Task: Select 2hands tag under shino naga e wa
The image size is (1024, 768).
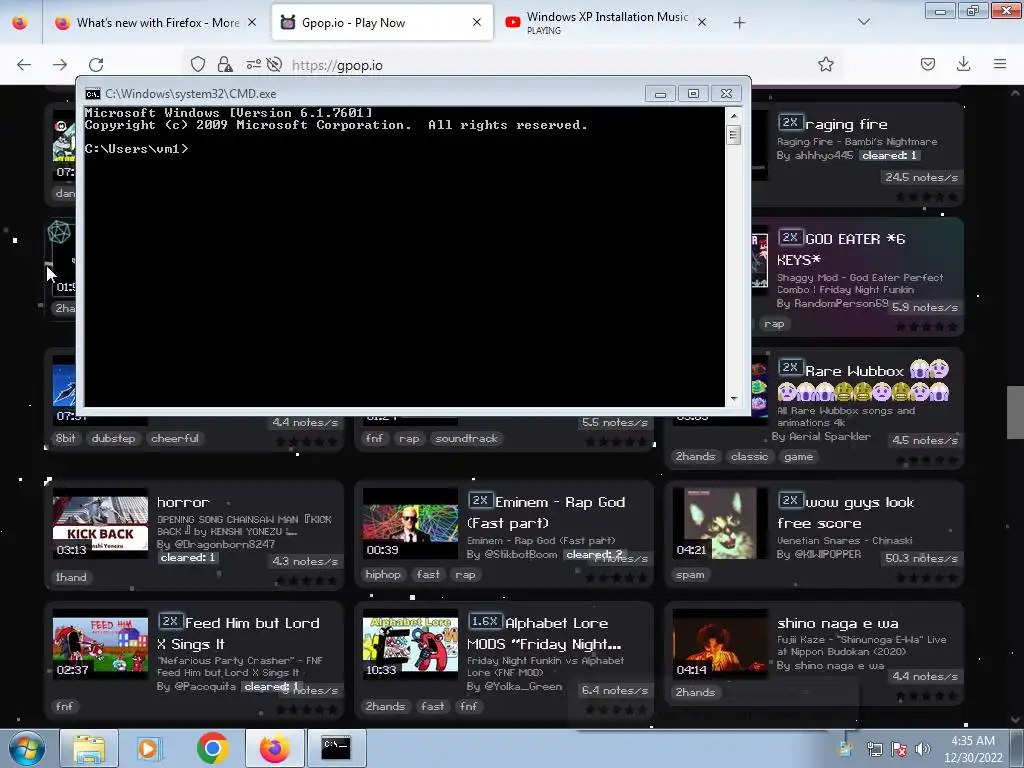Action: pyautogui.click(x=695, y=692)
